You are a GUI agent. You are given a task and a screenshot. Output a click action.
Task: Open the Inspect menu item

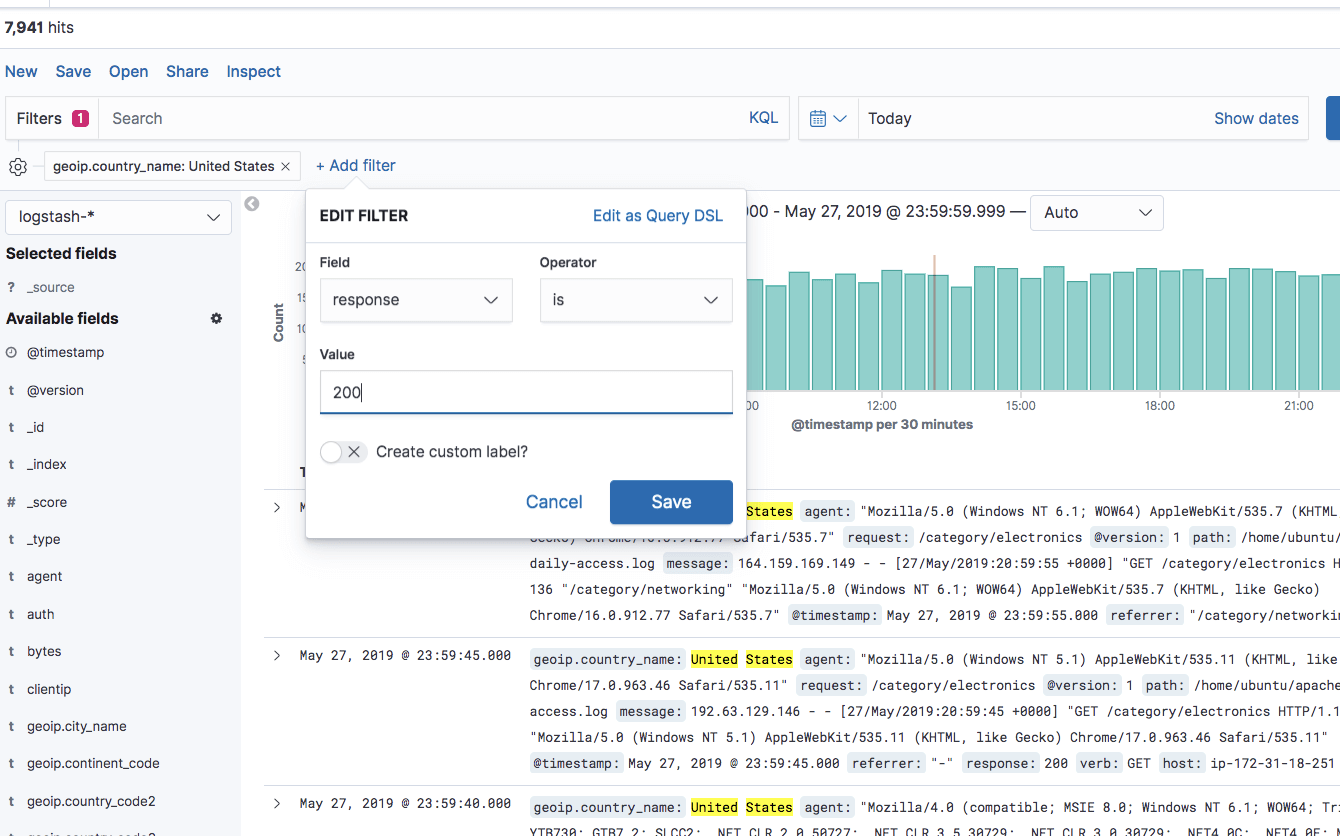[x=253, y=72]
